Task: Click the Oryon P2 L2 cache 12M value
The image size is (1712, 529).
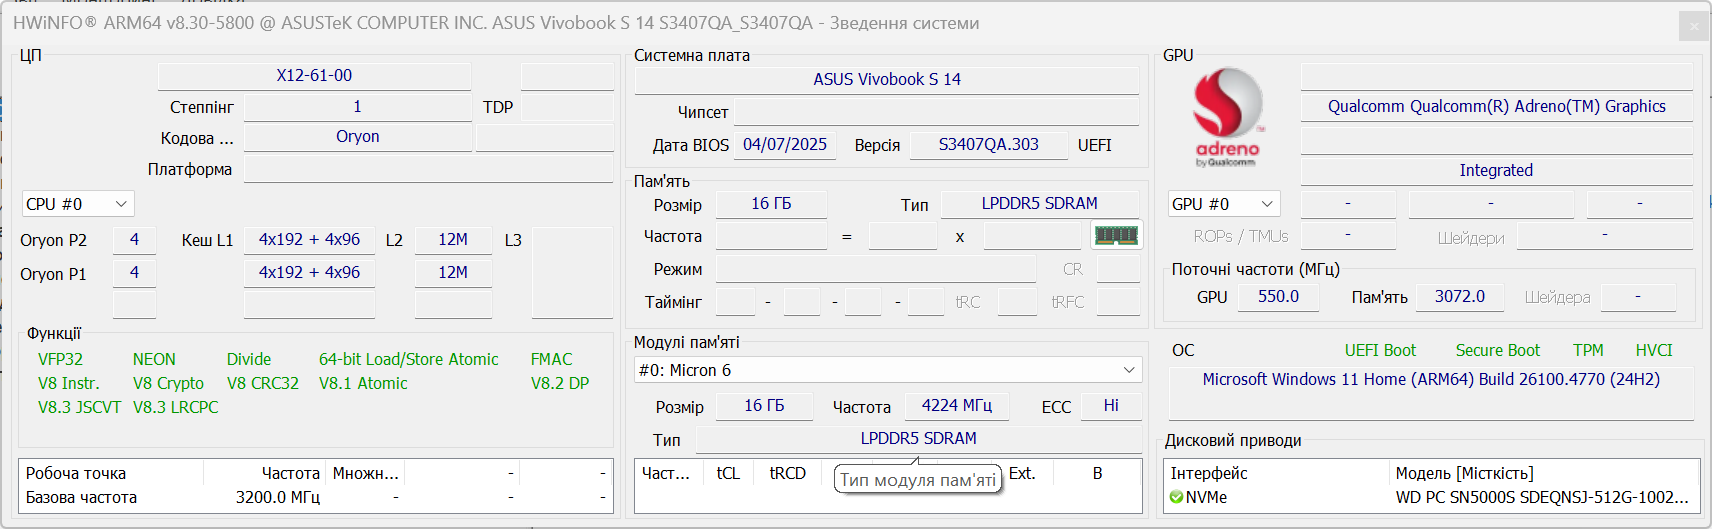Action: (453, 240)
